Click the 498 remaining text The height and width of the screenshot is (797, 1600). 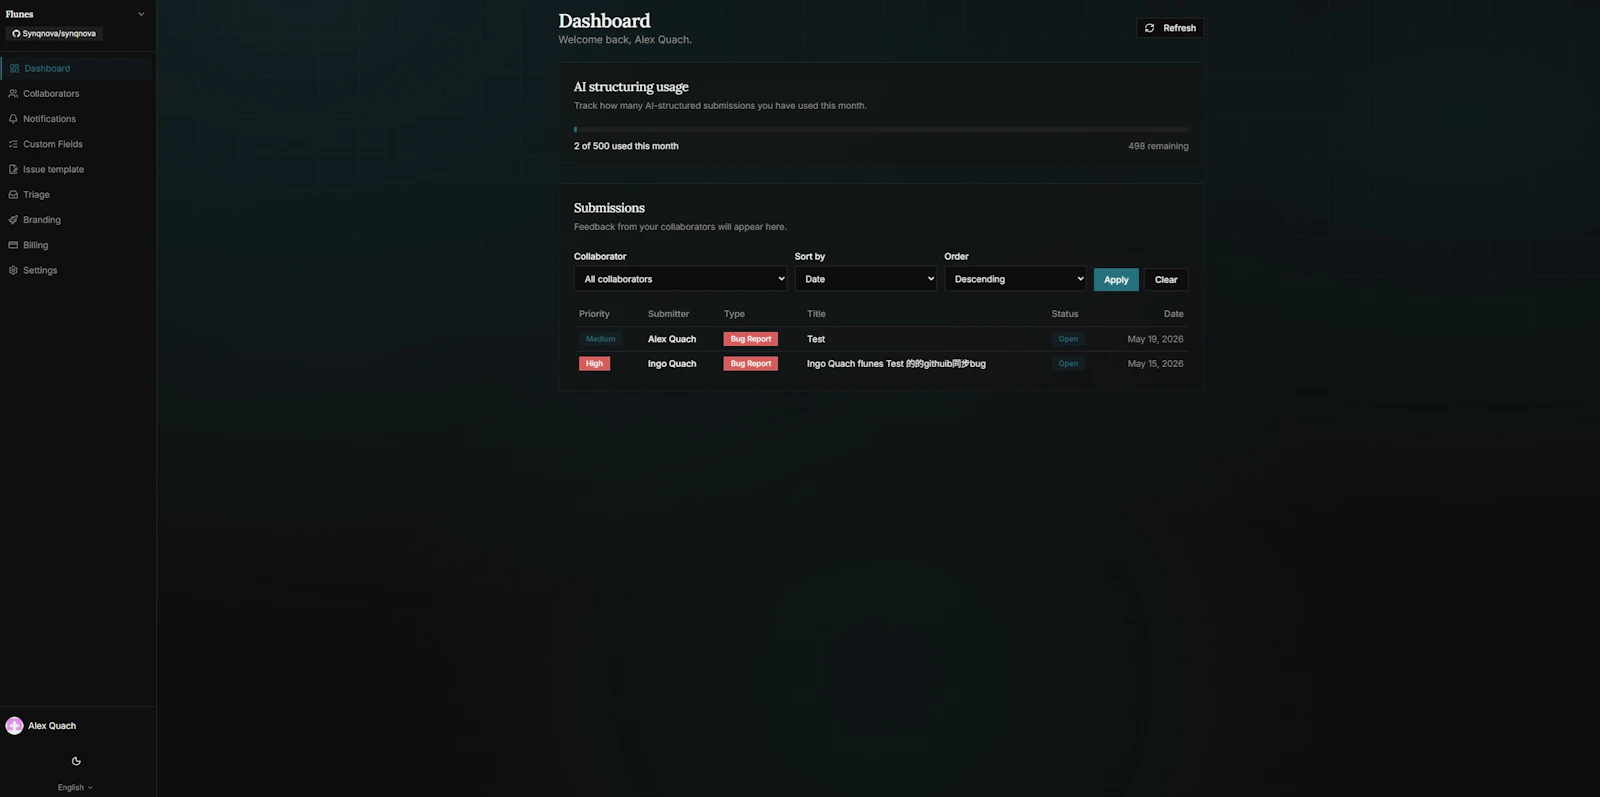click(x=1158, y=146)
